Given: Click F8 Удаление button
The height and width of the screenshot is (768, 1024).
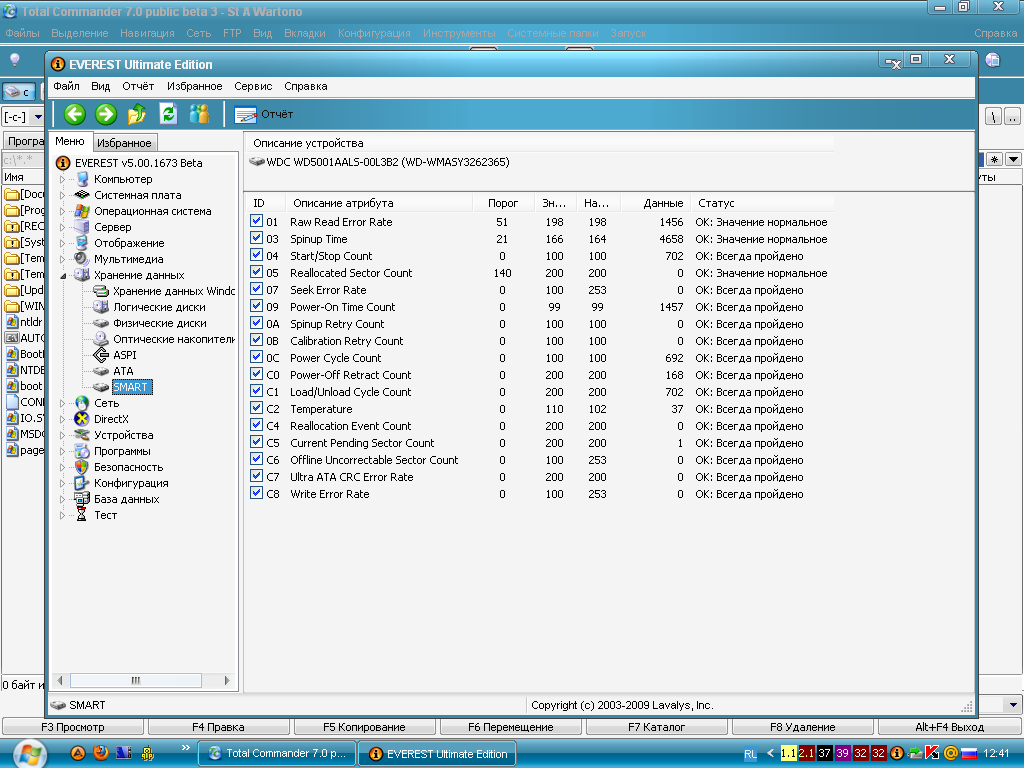Looking at the screenshot, I should point(803,727).
